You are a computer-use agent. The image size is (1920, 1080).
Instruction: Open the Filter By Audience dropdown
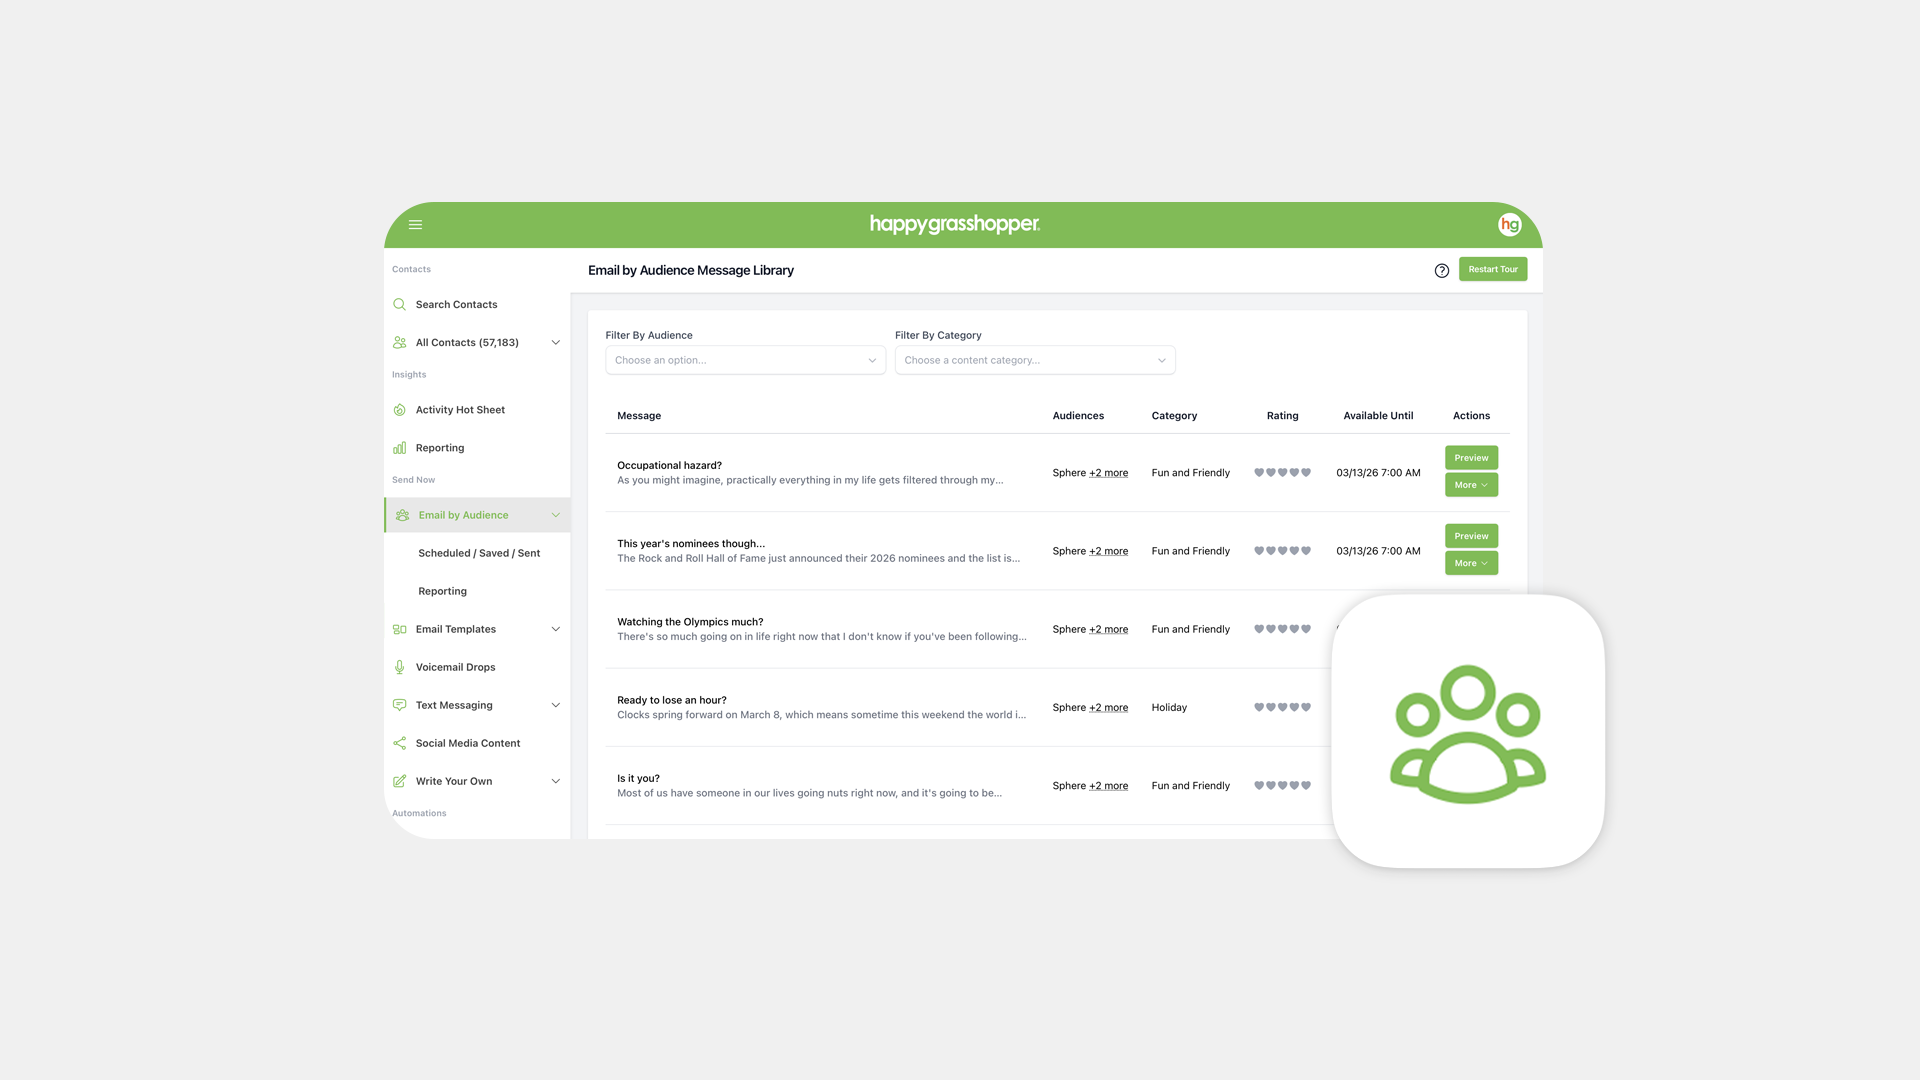[745, 360]
